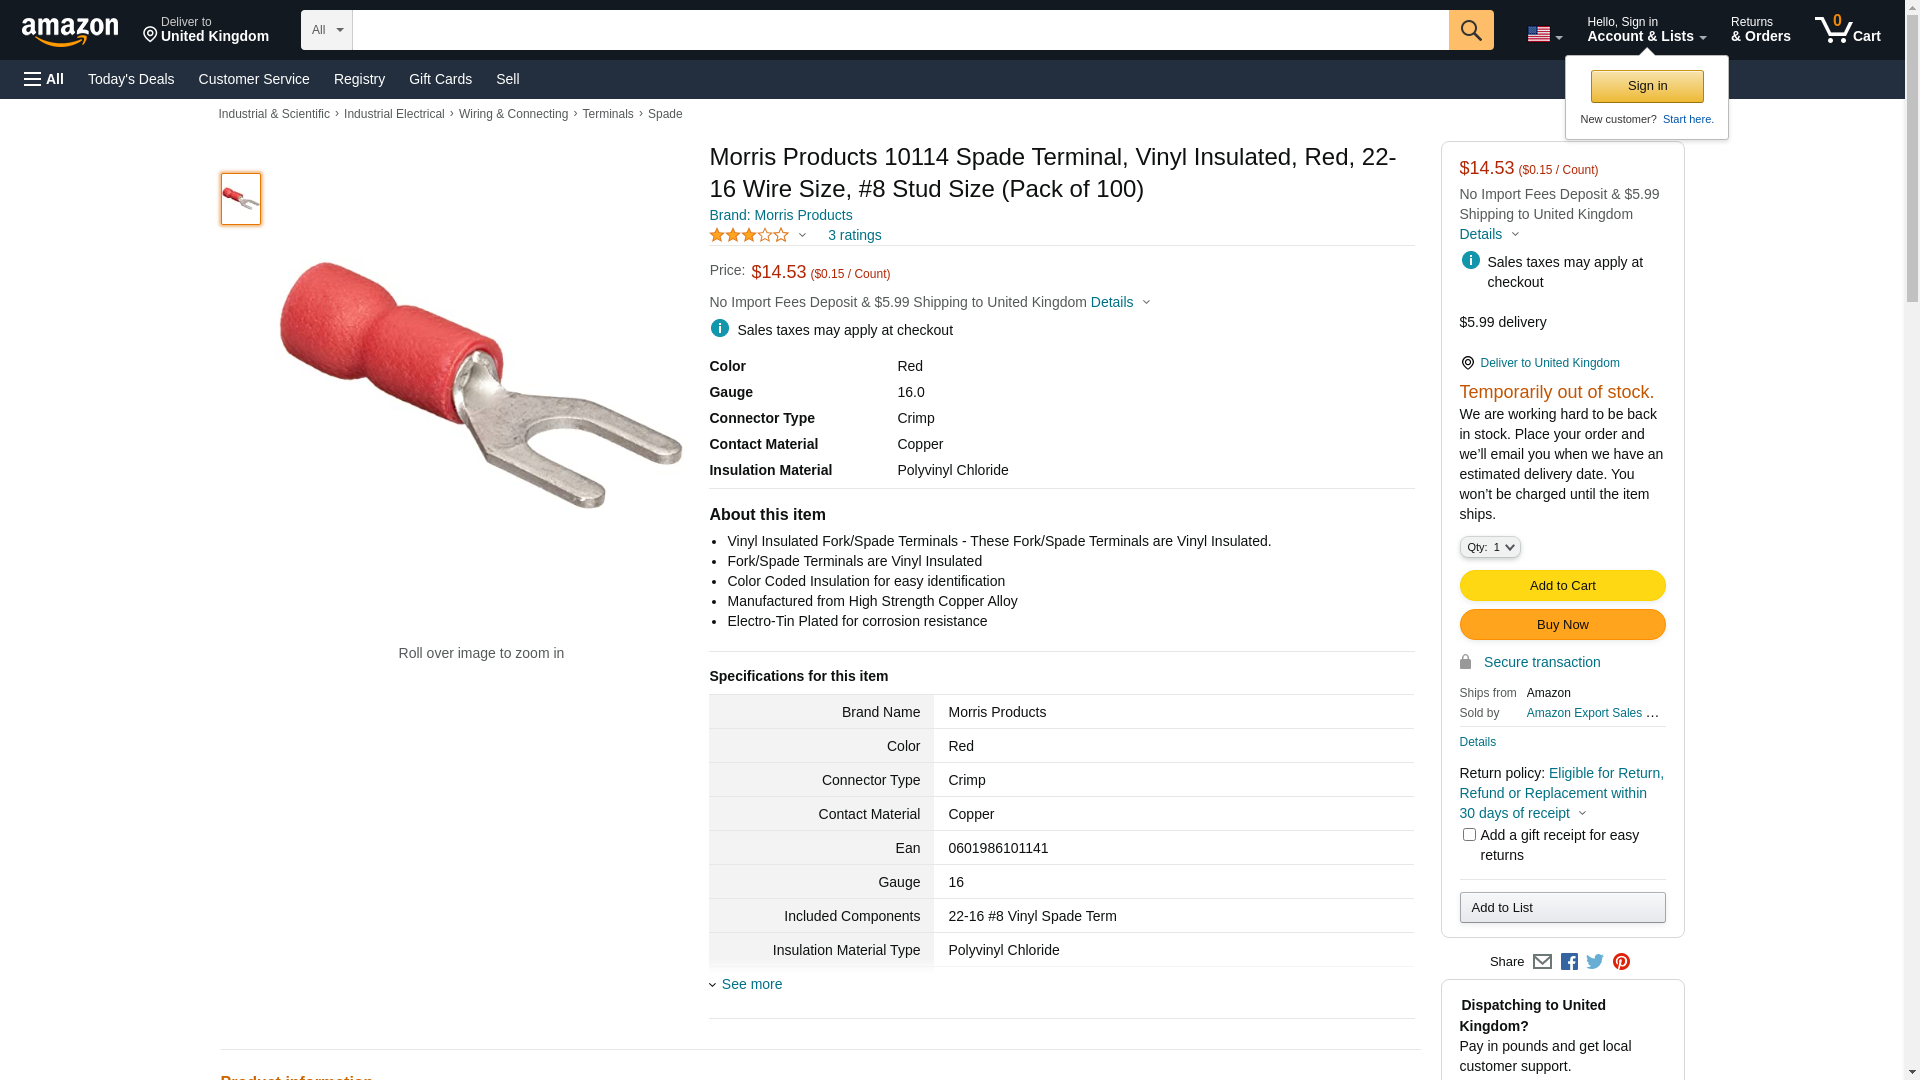The width and height of the screenshot is (1920, 1080).
Task: Open the Qty quantity dropdown
Action: (1490, 547)
